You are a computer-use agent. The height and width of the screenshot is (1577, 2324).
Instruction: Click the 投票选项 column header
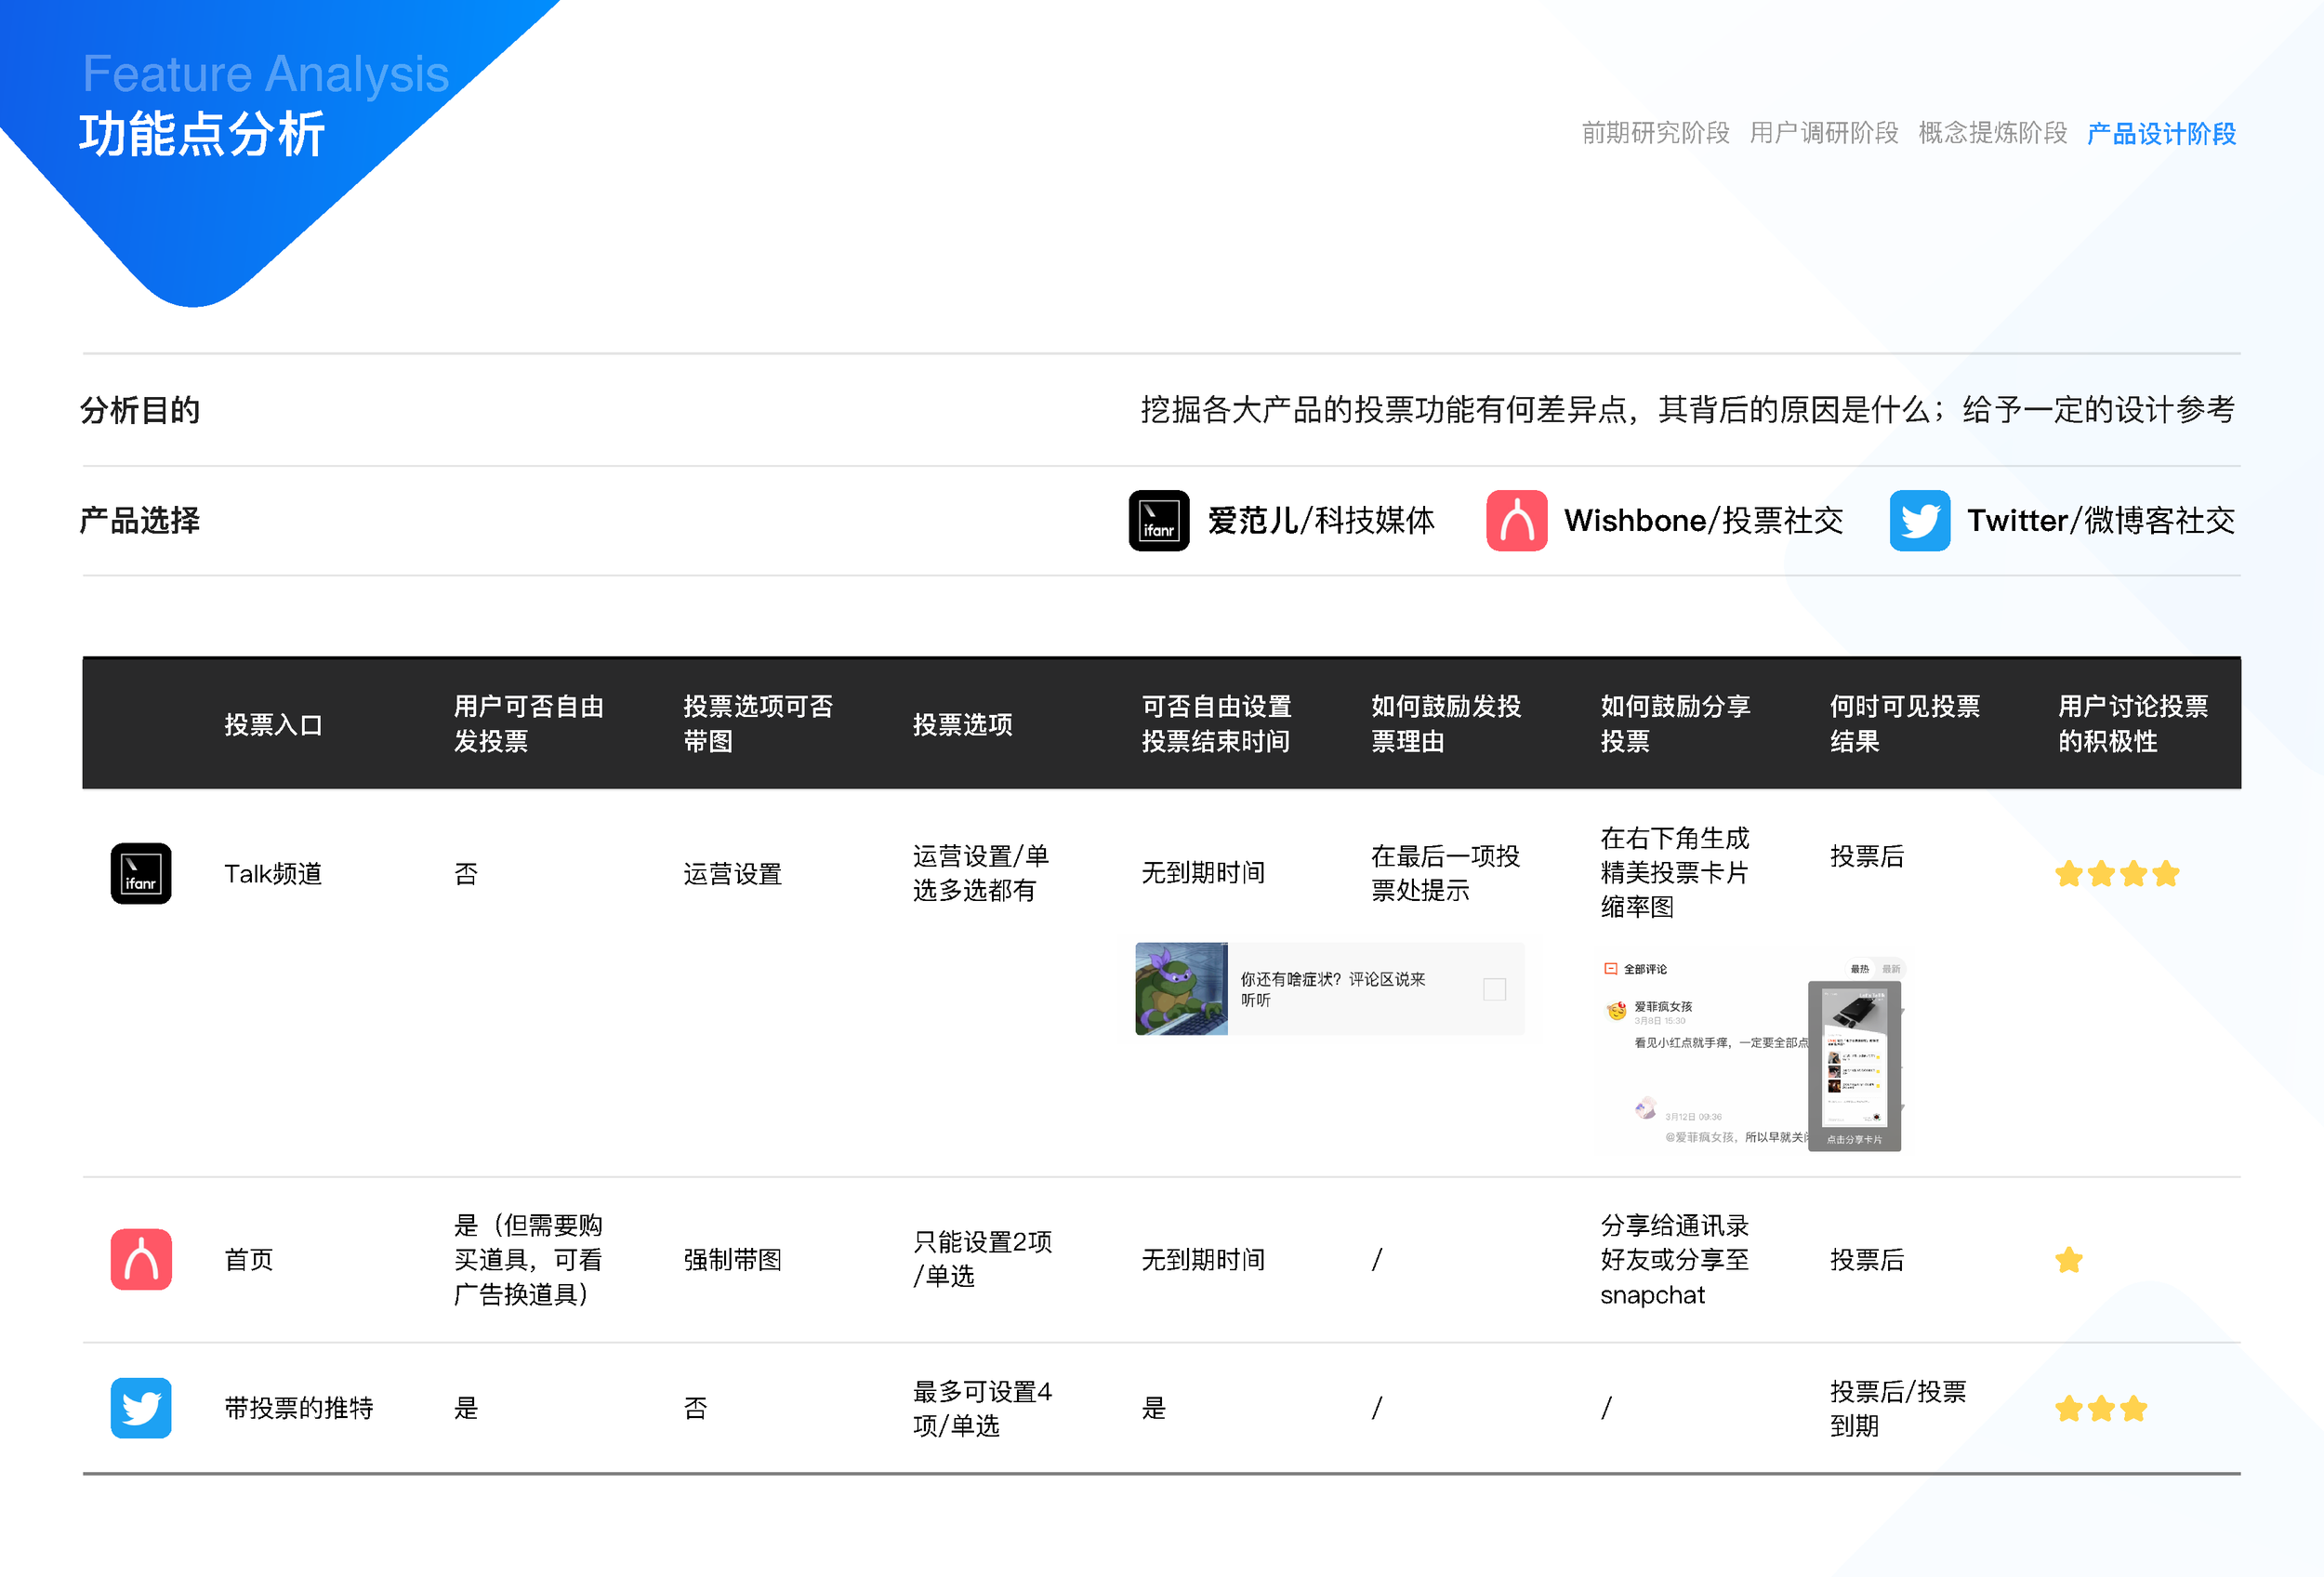coord(962,725)
